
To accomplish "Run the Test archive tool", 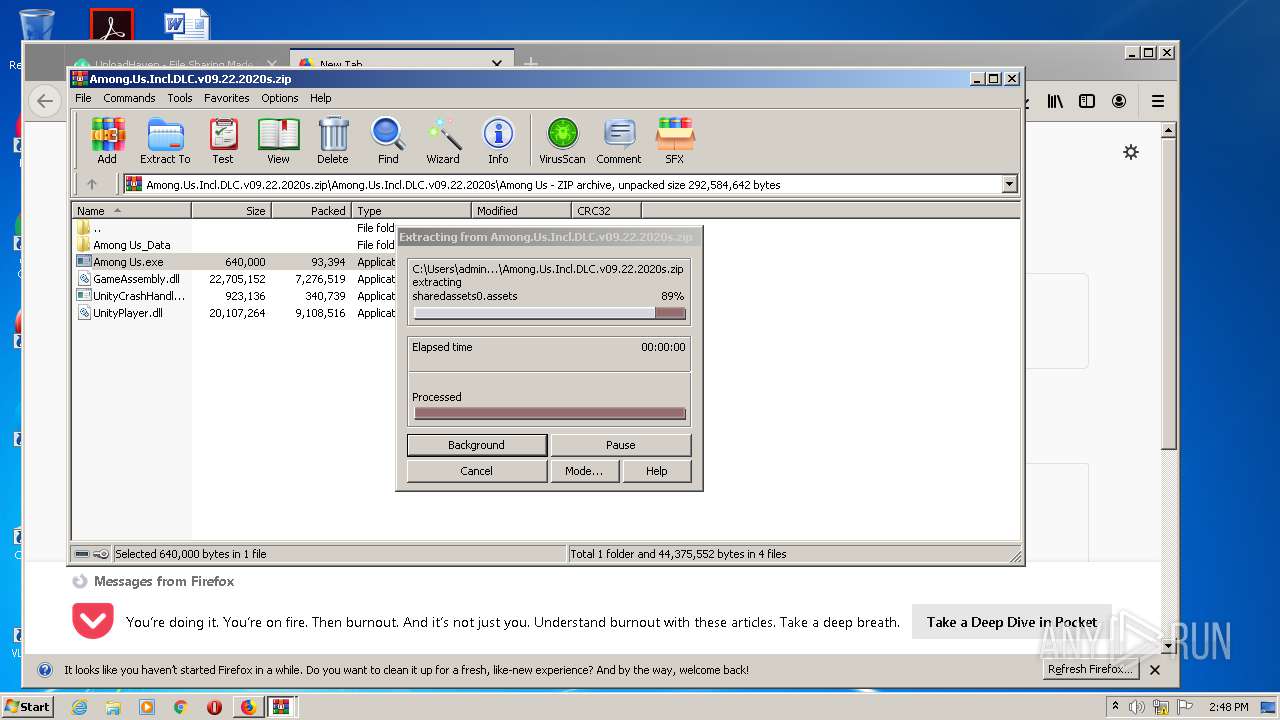I will 223,140.
